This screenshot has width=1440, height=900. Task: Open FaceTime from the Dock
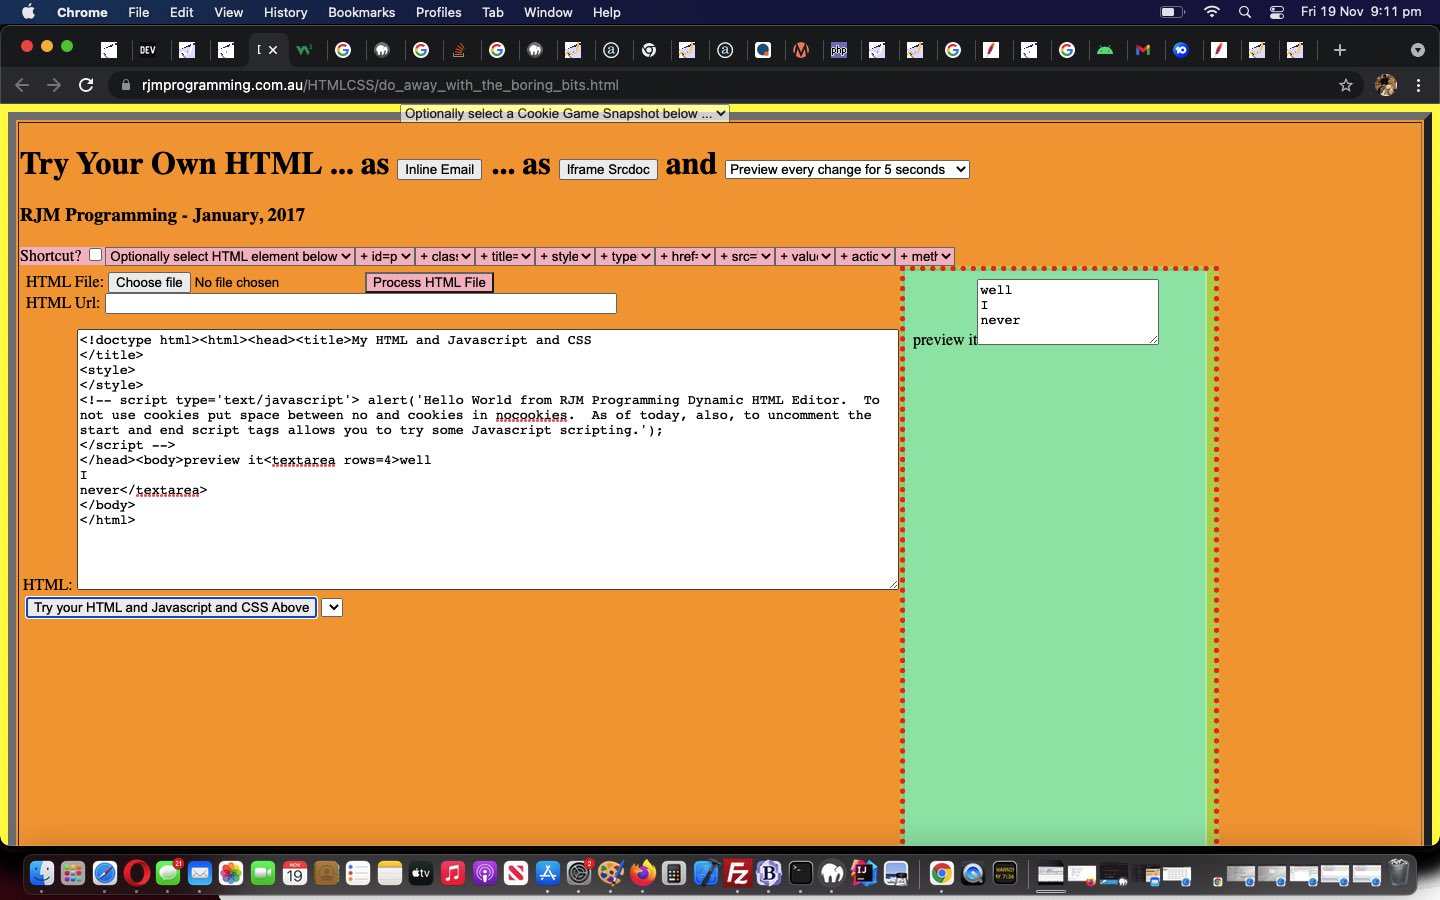tap(263, 873)
